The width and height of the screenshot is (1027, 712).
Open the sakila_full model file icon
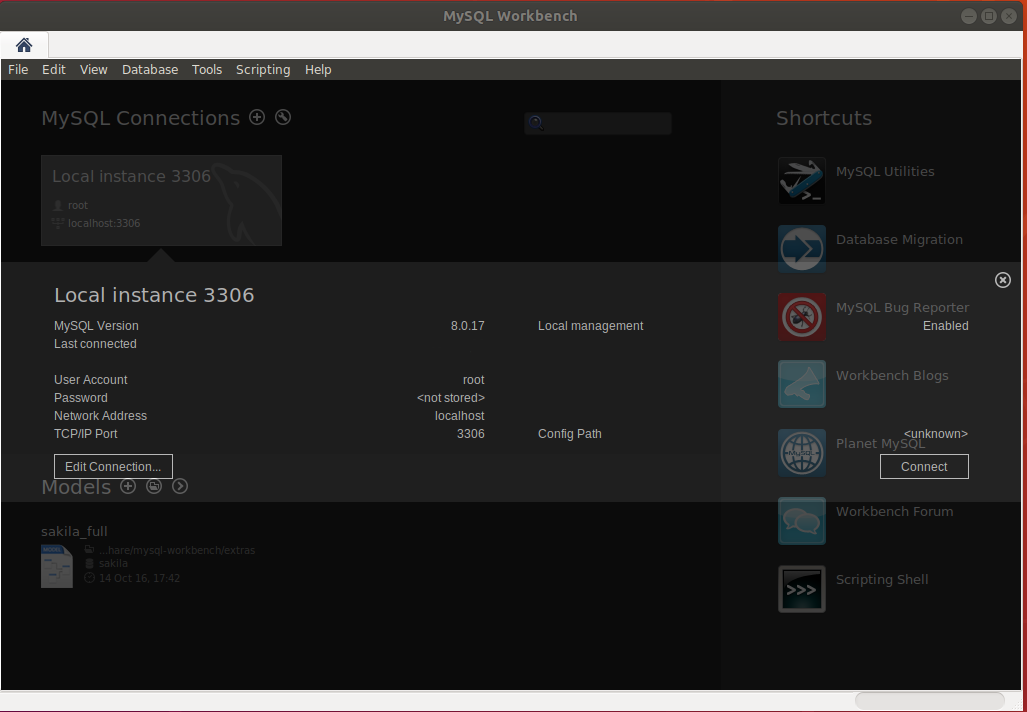click(57, 566)
